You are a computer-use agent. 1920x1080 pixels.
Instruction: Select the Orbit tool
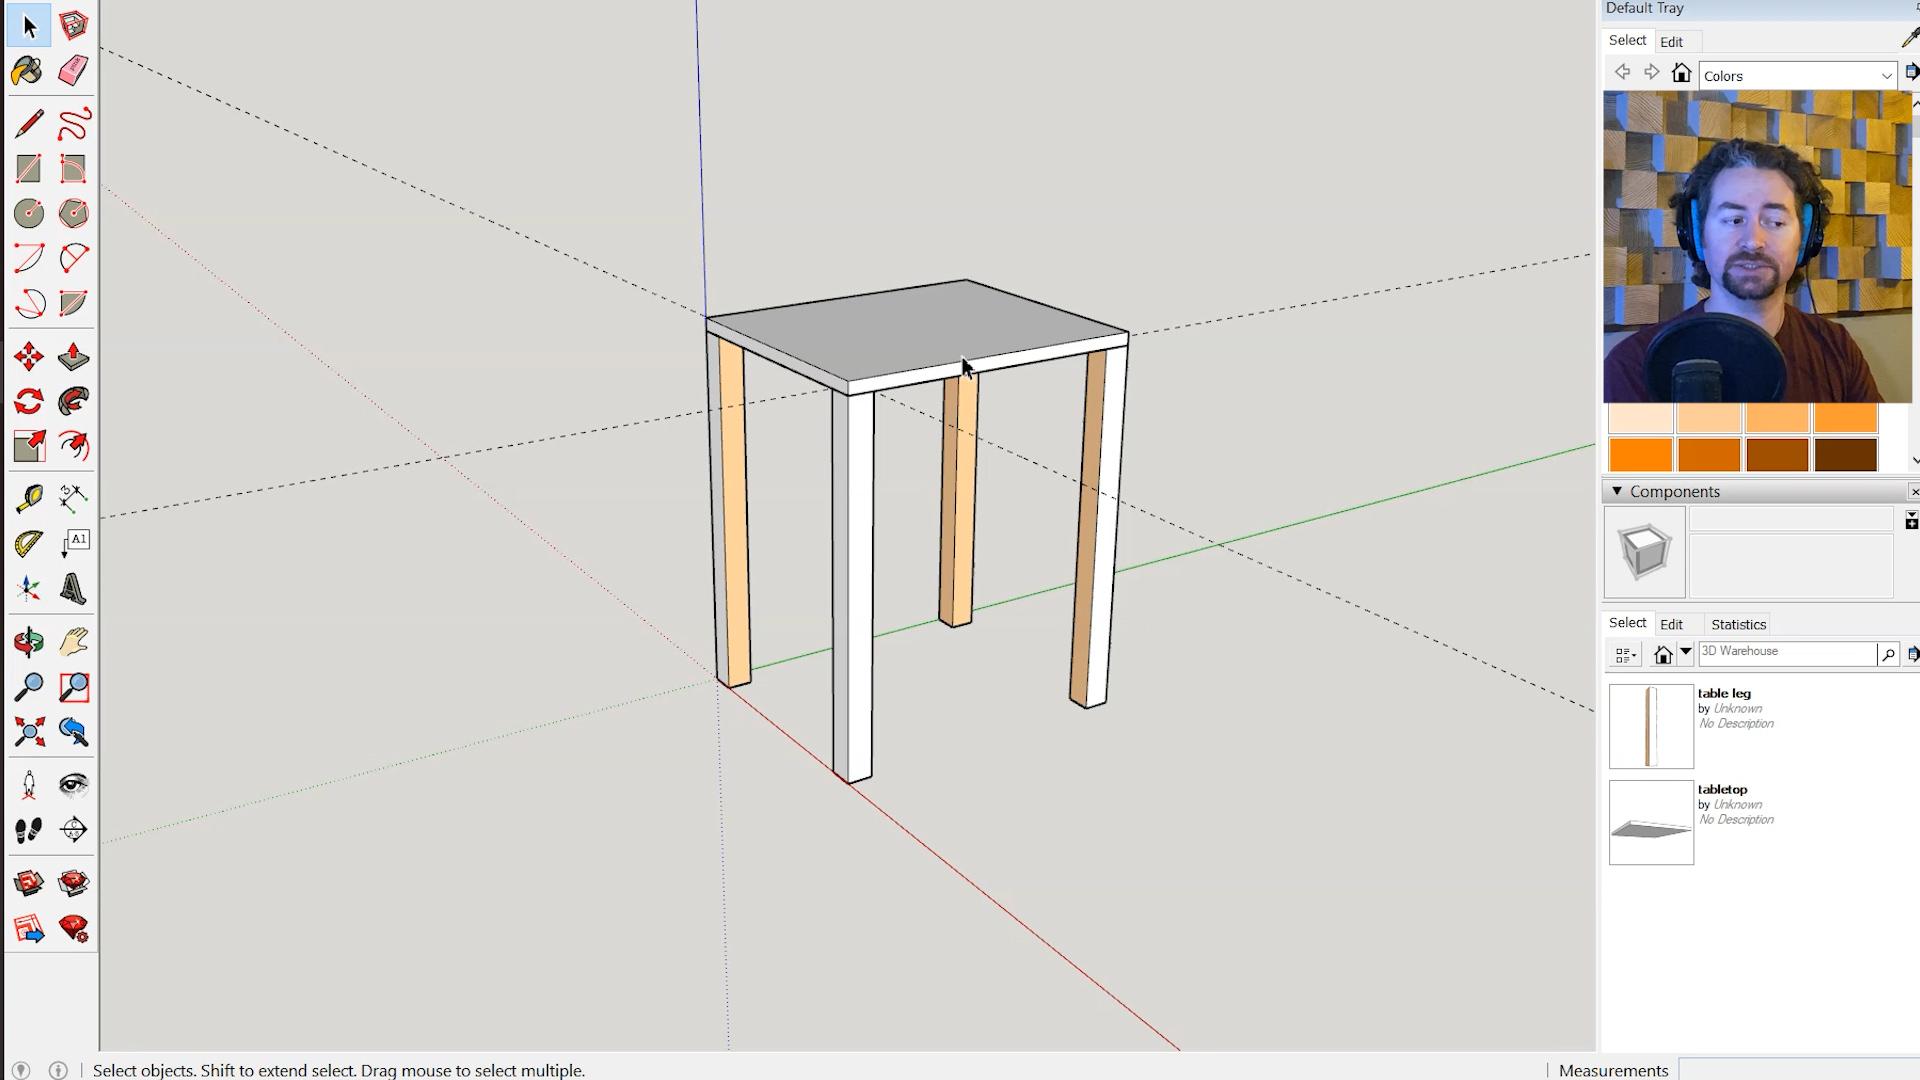pos(28,642)
